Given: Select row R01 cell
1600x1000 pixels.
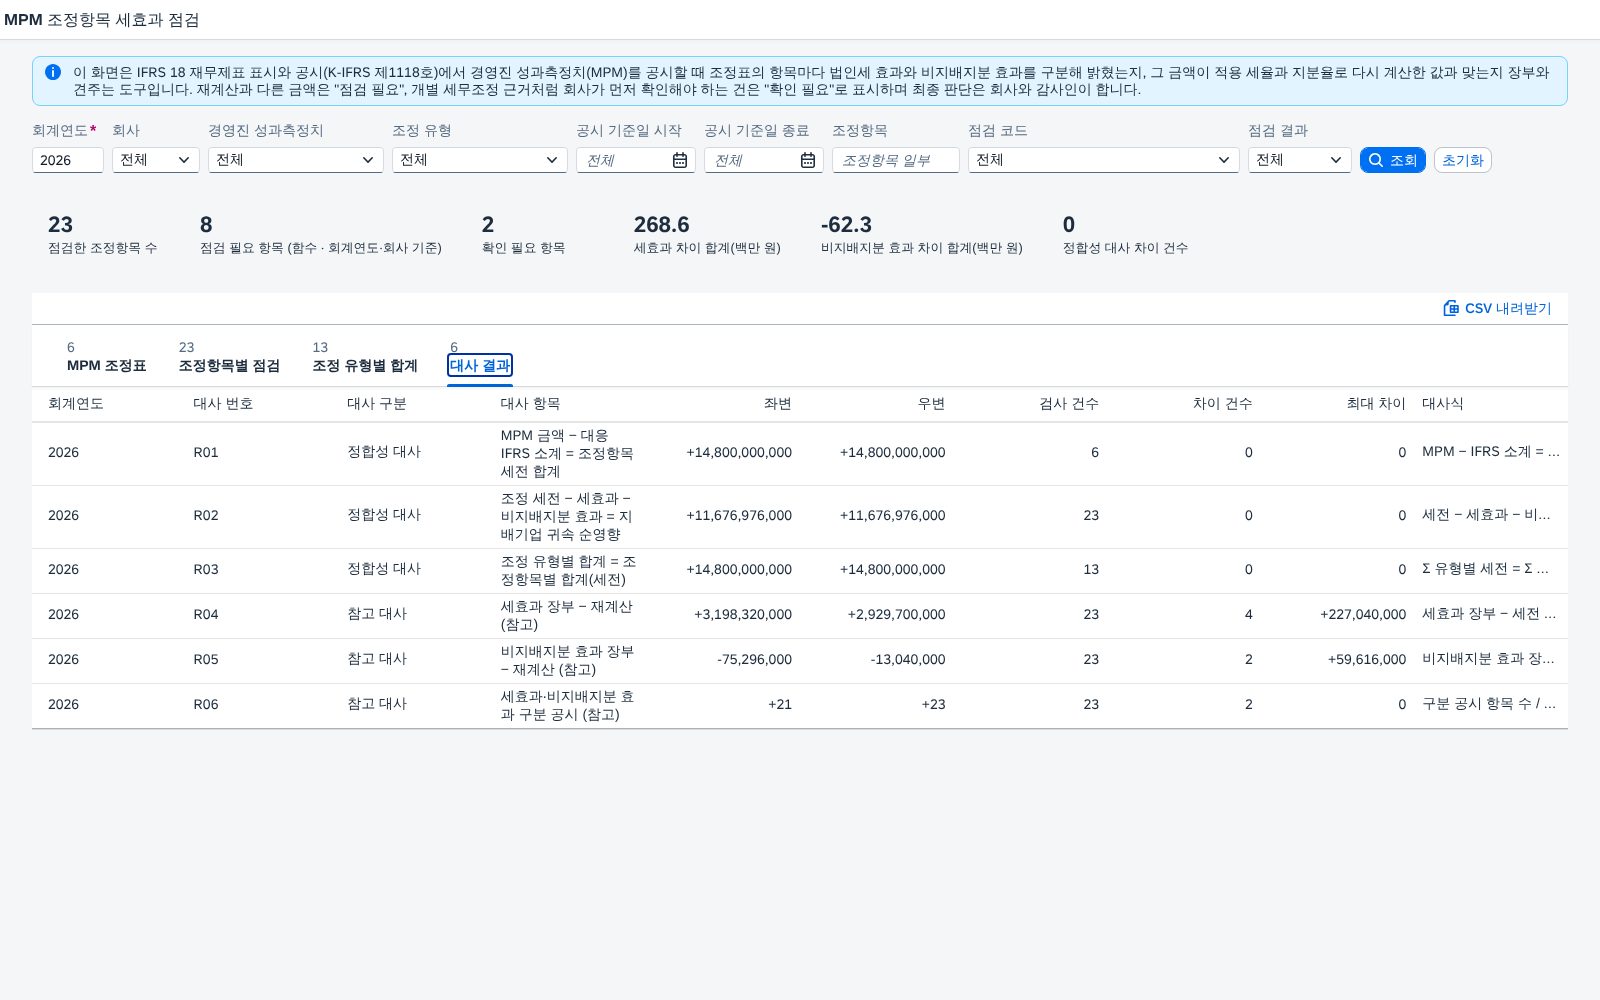Looking at the screenshot, I should coord(206,453).
